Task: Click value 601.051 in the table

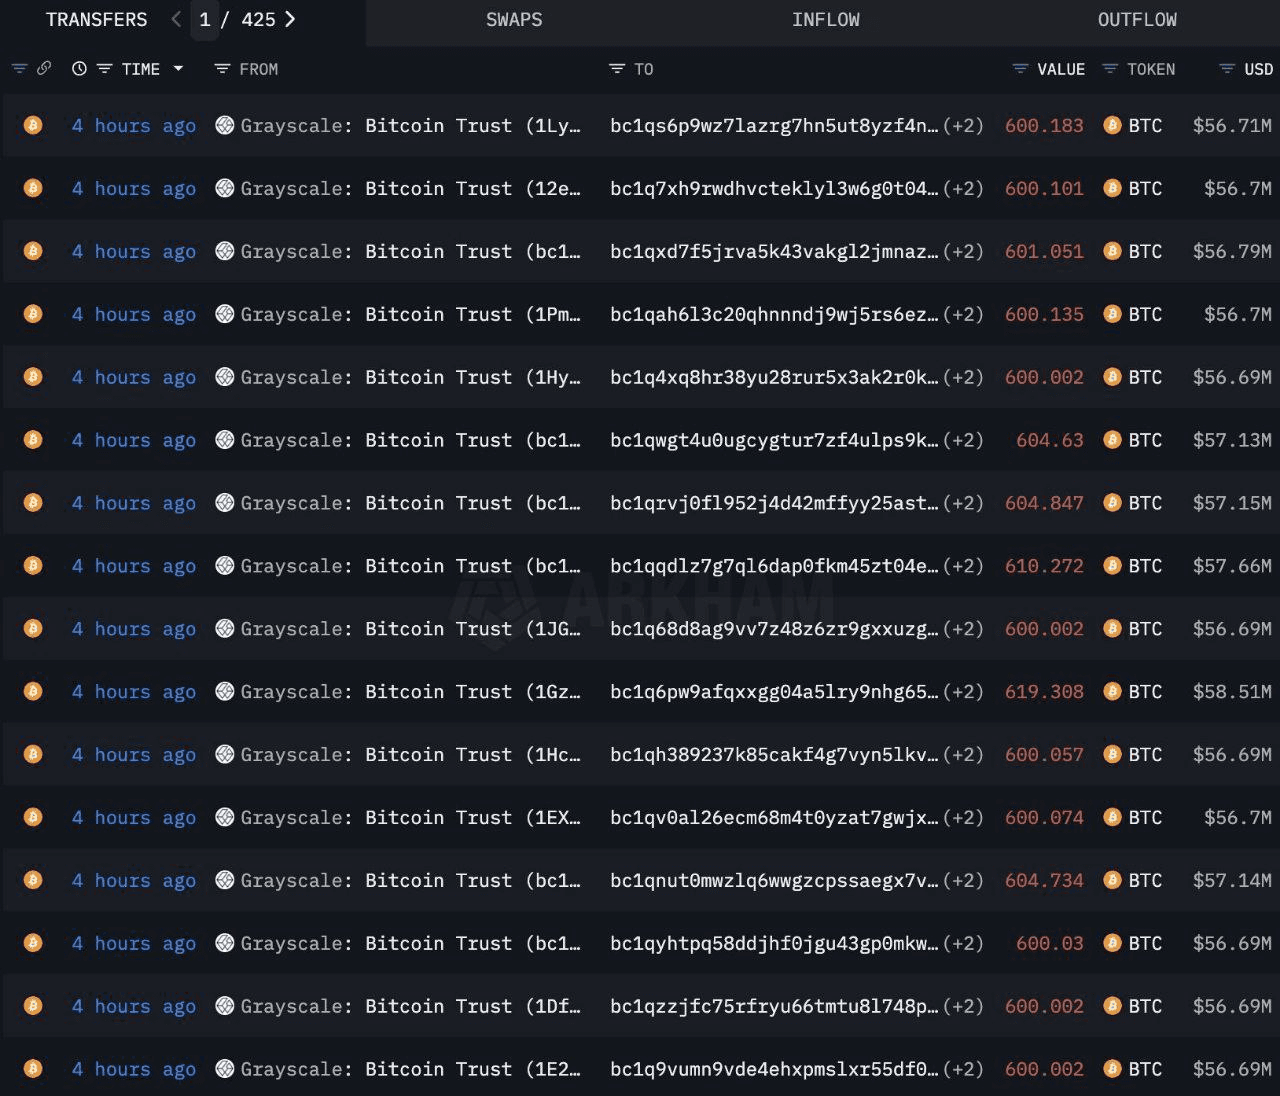Action: [1044, 252]
